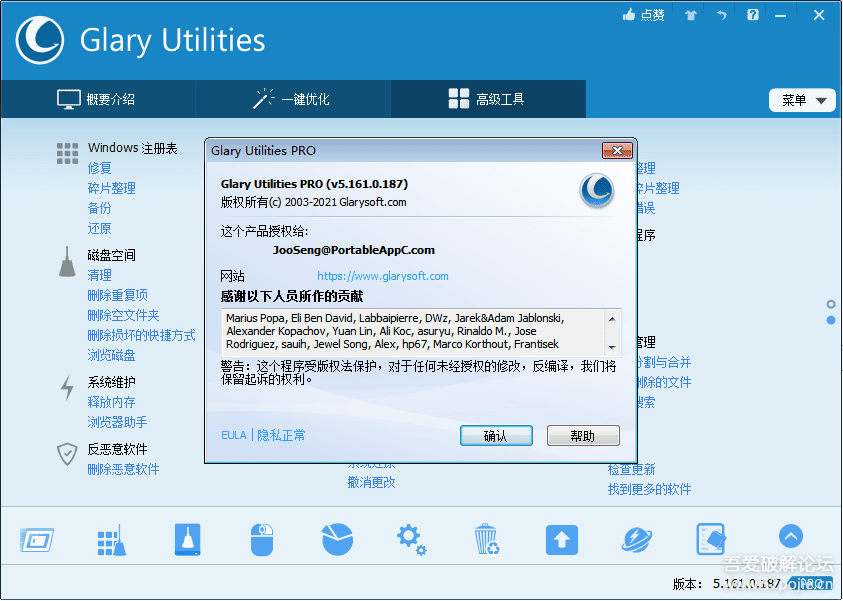Click the restore undo arrow icon in header
This screenshot has width=843, height=601.
point(721,15)
